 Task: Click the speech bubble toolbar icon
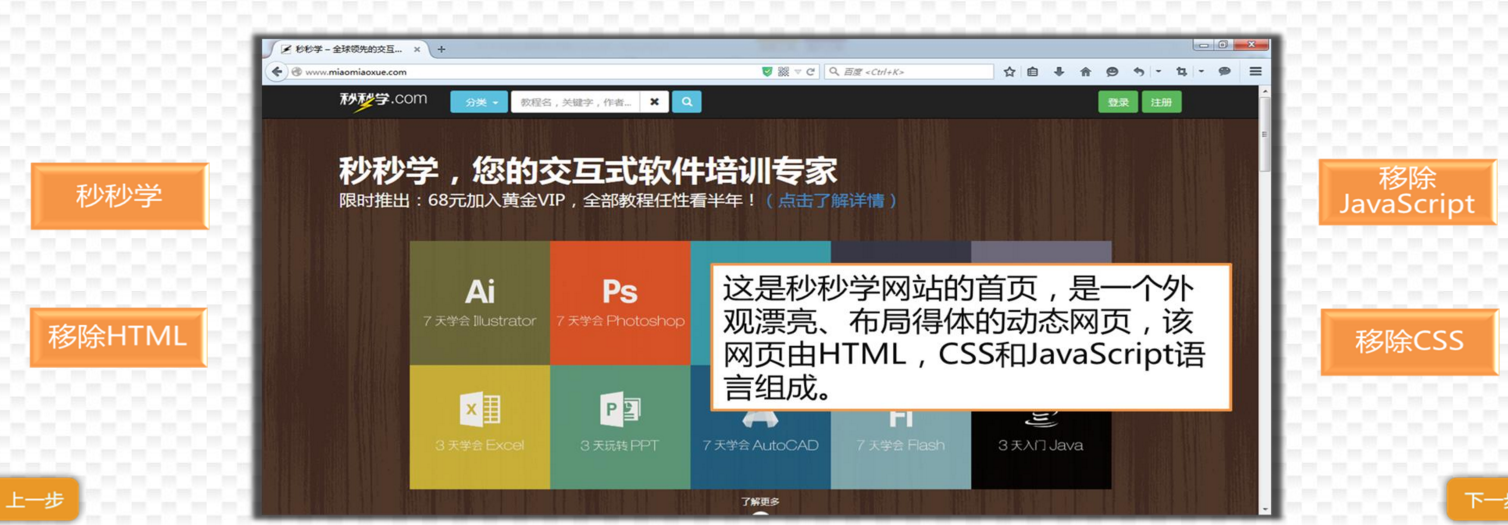pyautogui.click(x=1224, y=72)
